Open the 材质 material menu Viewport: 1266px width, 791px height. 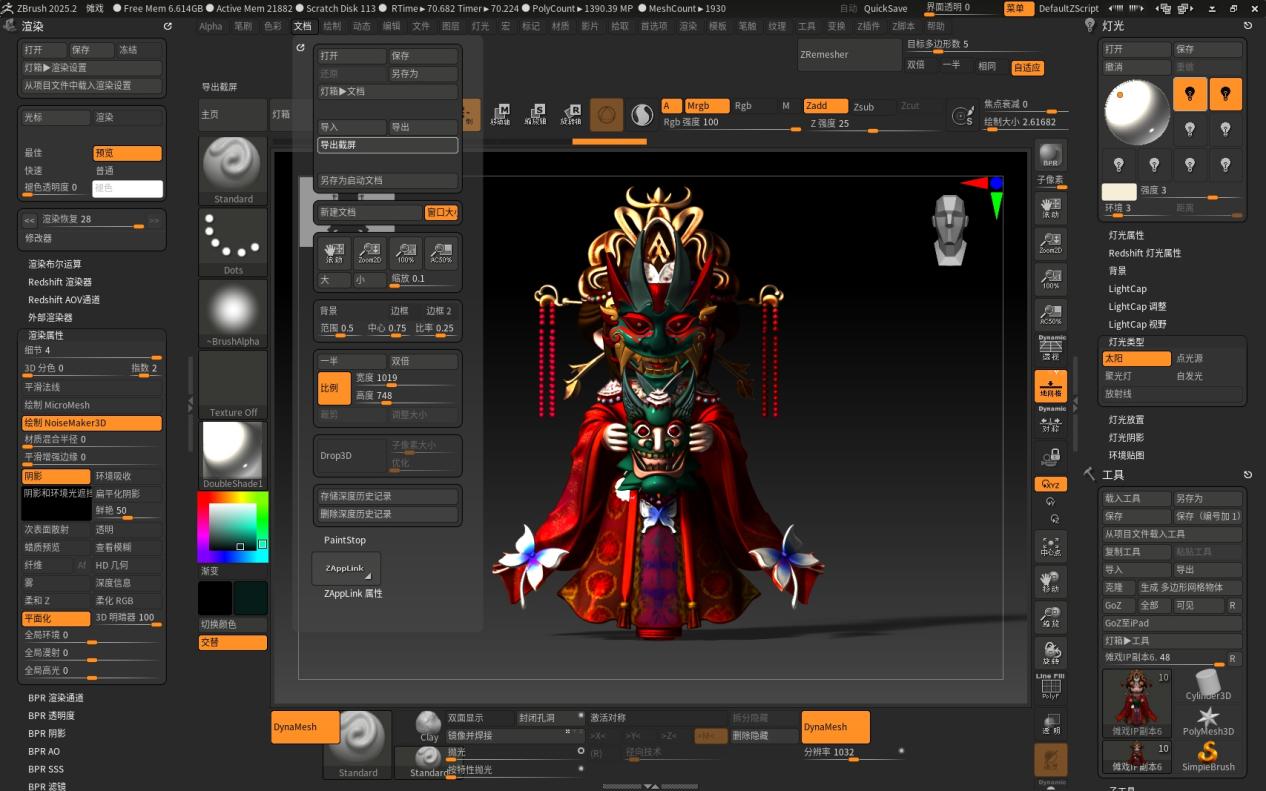(x=560, y=26)
